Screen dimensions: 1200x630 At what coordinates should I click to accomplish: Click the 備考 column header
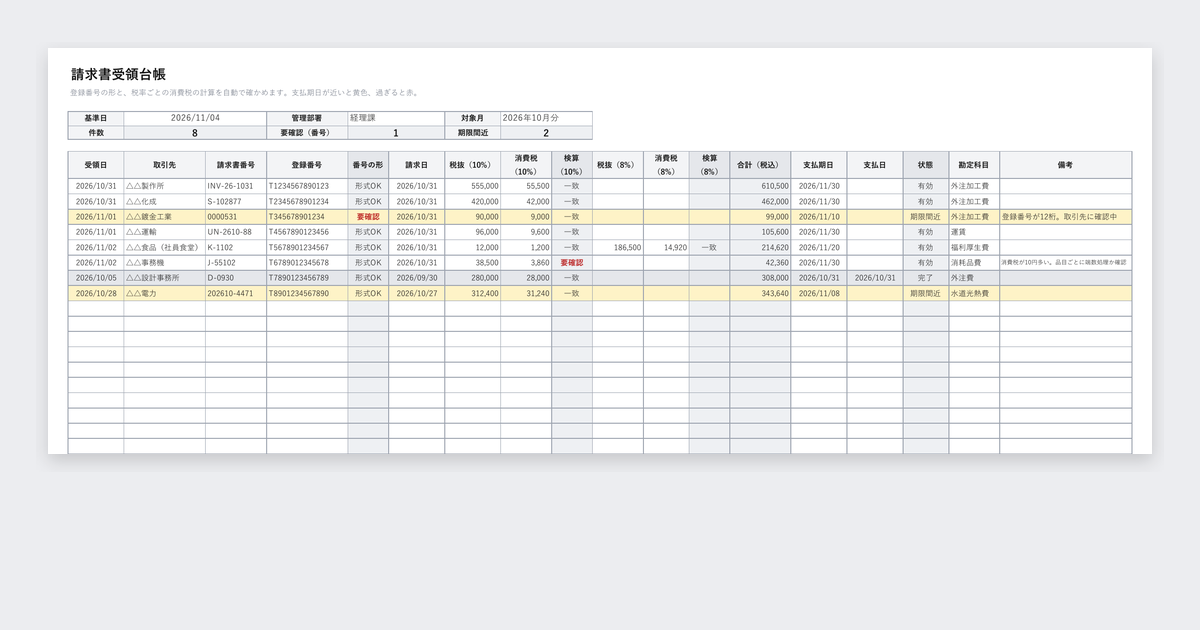[x=1065, y=165]
